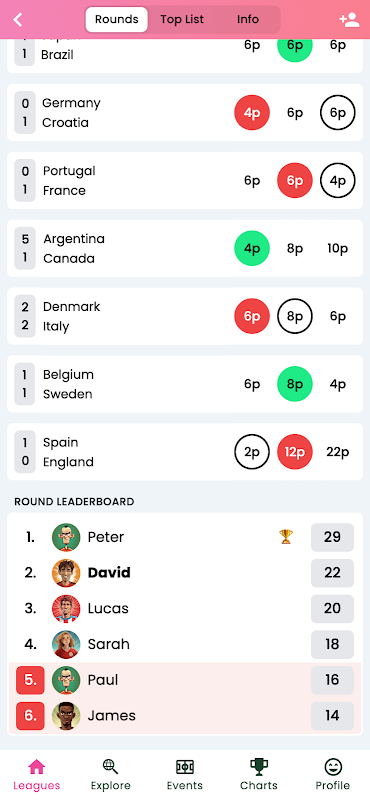
Task: Select green 4p option for Argentina–Canada
Action: tap(252, 248)
